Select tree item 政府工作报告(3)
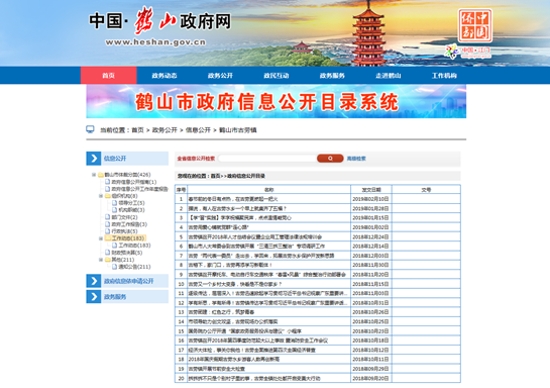The image size is (550, 388). click(x=129, y=224)
